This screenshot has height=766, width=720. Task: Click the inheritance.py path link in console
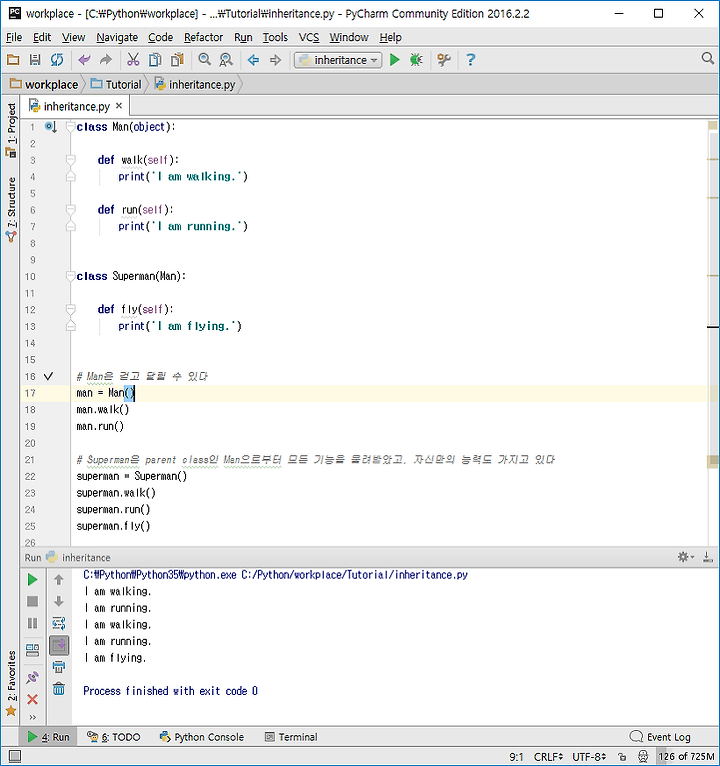tap(354, 574)
